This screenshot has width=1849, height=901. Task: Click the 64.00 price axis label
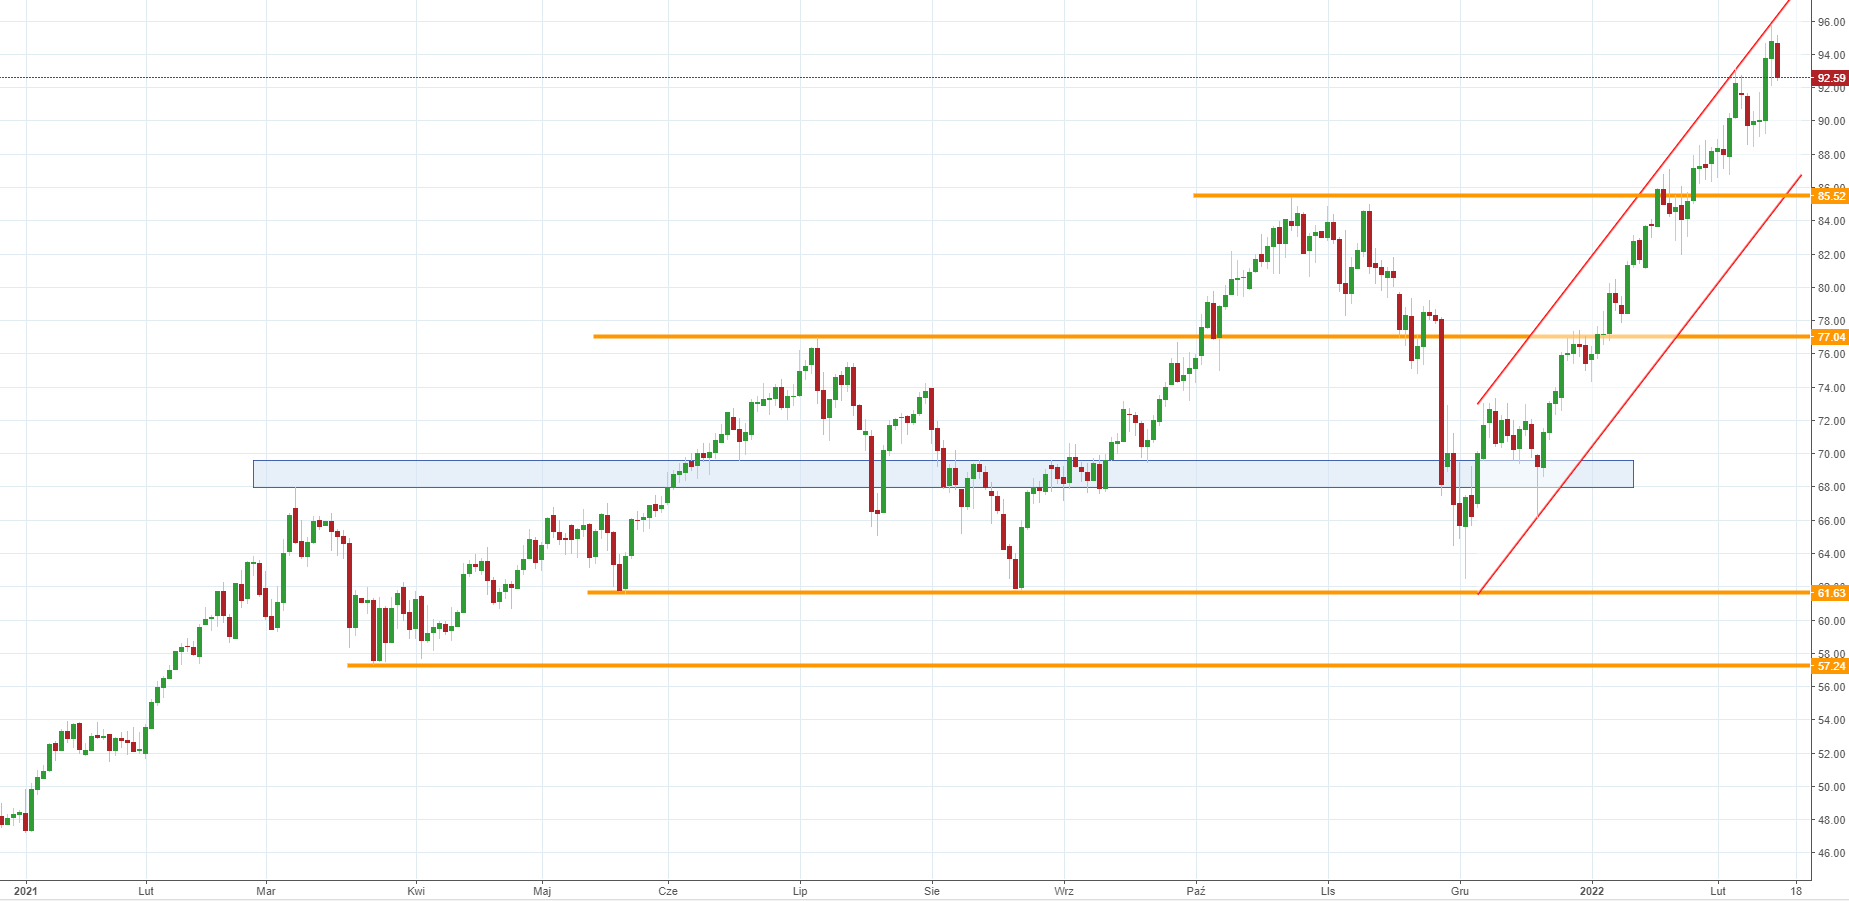click(1831, 554)
